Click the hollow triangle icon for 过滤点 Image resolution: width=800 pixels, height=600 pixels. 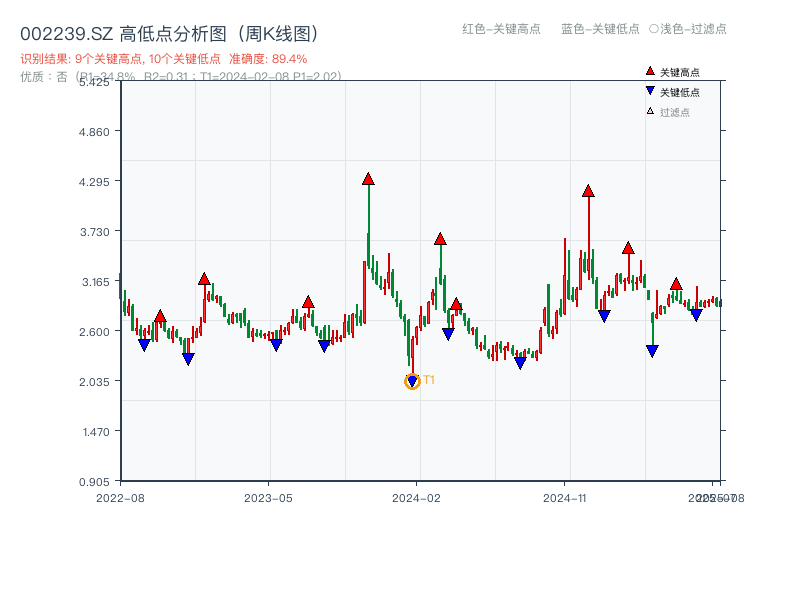650,111
